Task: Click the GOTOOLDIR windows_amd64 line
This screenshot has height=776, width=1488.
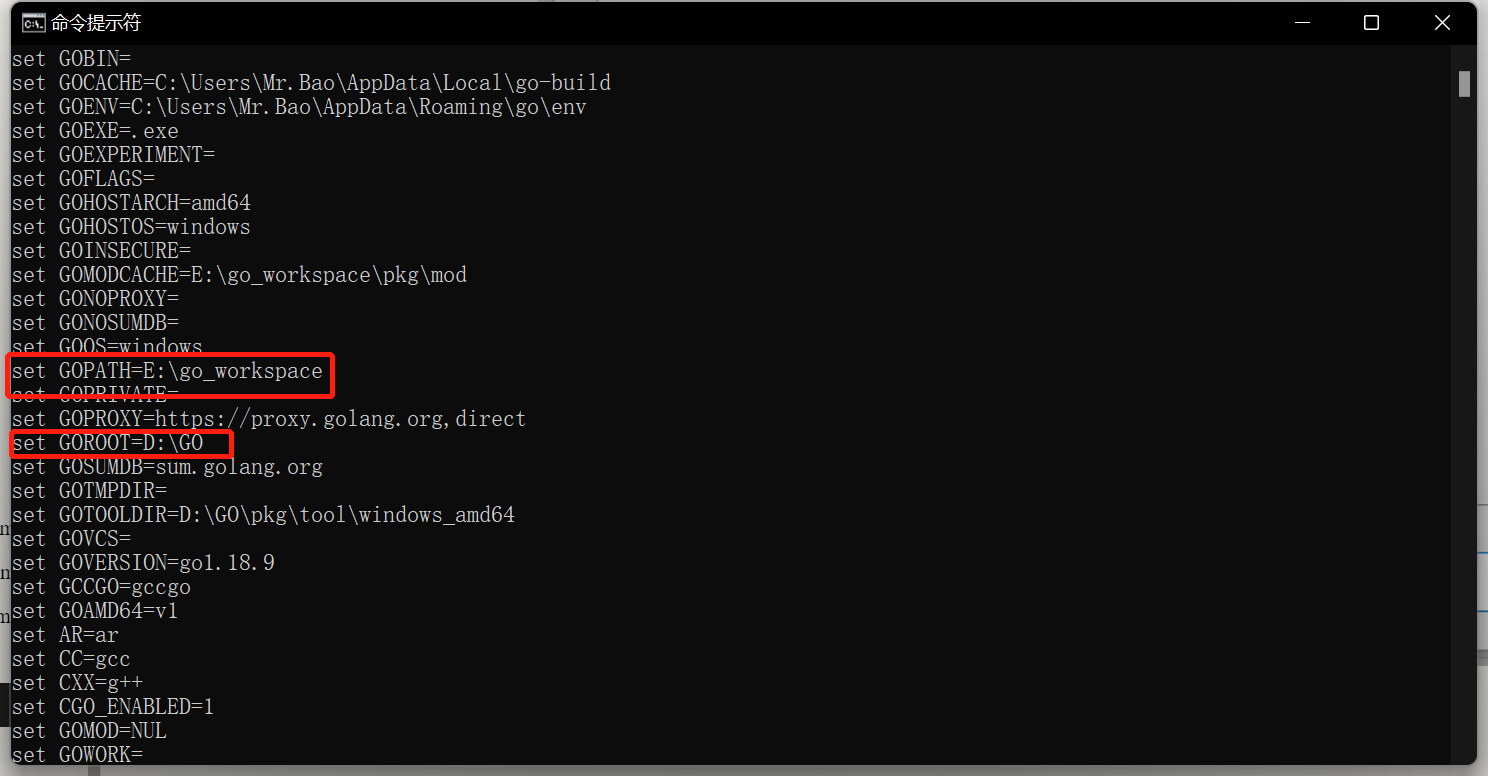Action: click(x=263, y=515)
